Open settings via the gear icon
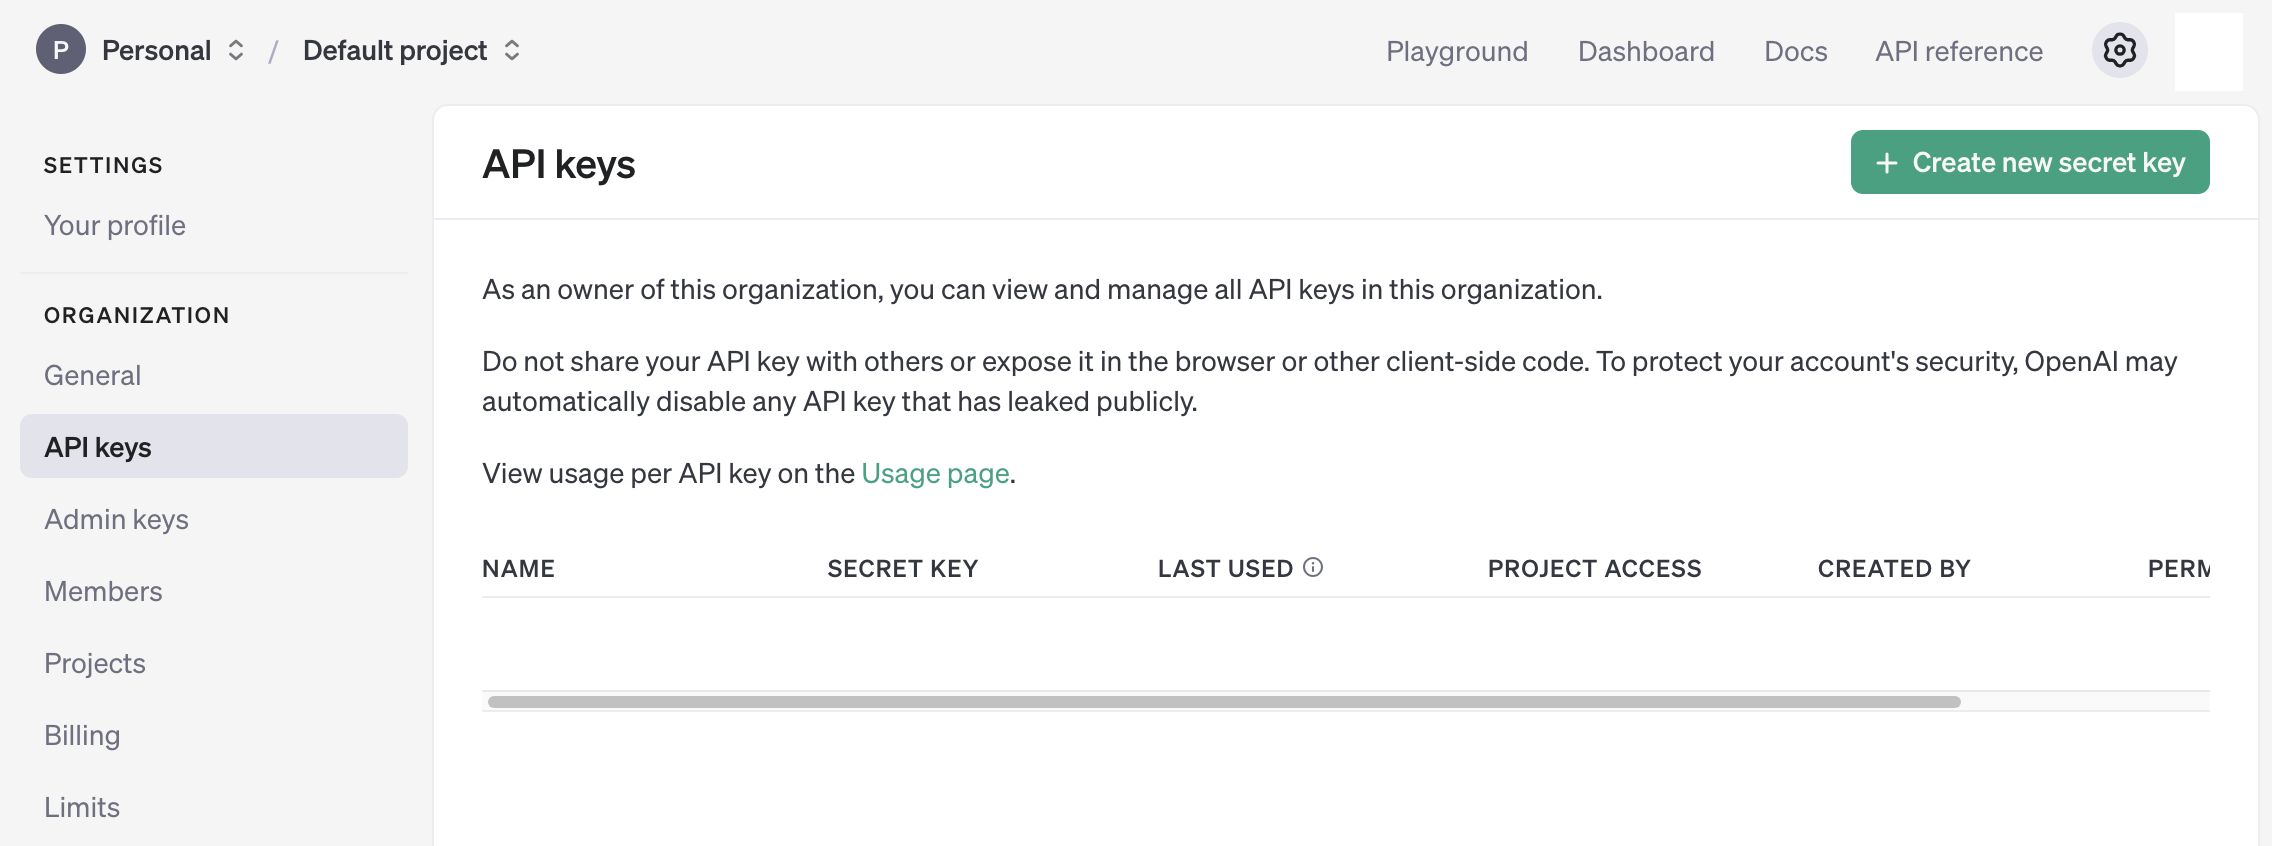Viewport: 2272px width, 846px height. click(x=2119, y=50)
